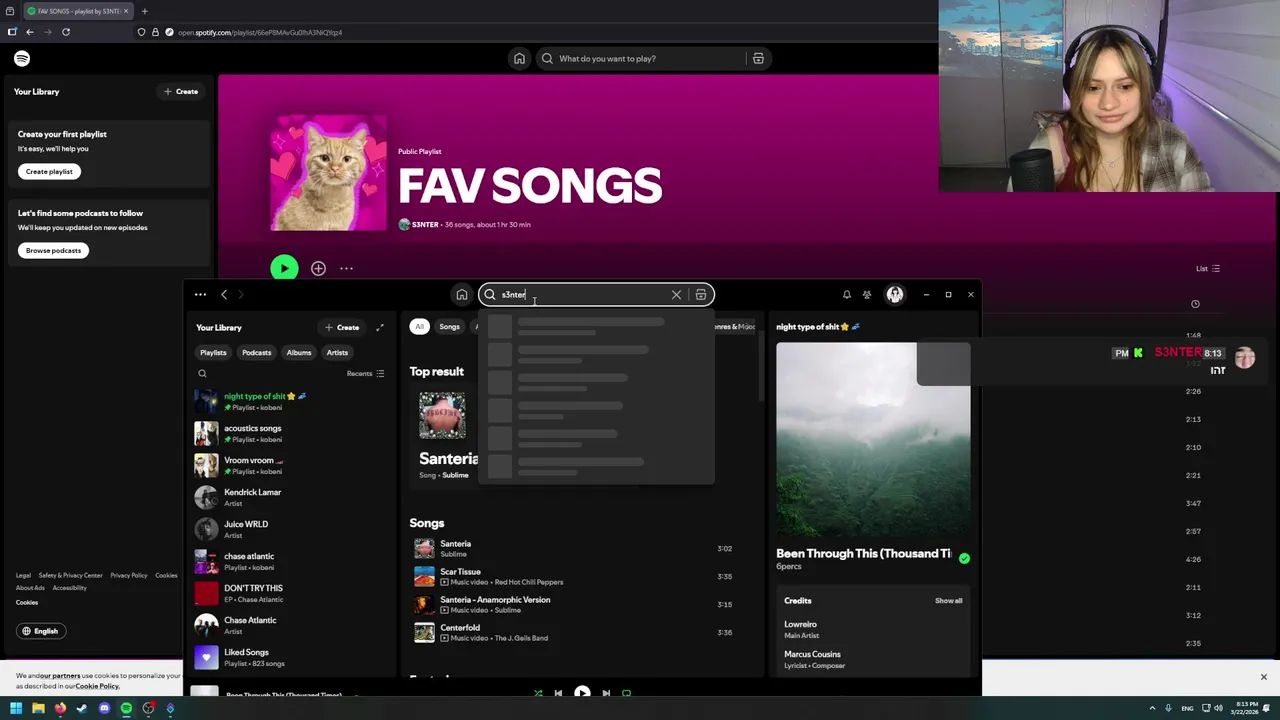Click the Spotify logo in web player
This screenshot has height=720, width=1280.
tap(22, 59)
